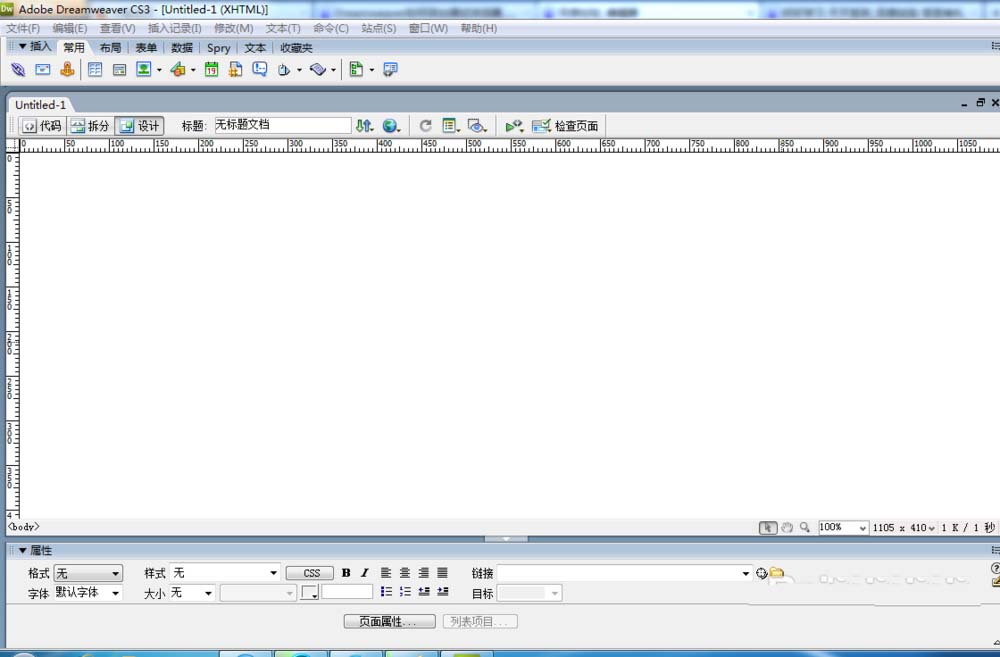Open the text color swatch picker
Image resolution: width=1000 pixels, height=657 pixels.
pyautogui.click(x=310, y=593)
